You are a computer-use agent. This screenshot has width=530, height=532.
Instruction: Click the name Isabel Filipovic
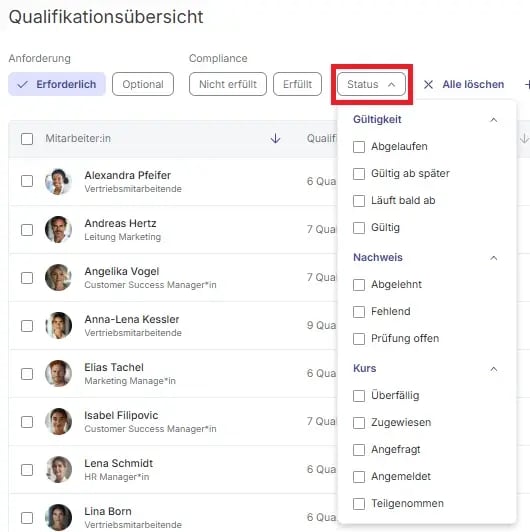(x=121, y=415)
